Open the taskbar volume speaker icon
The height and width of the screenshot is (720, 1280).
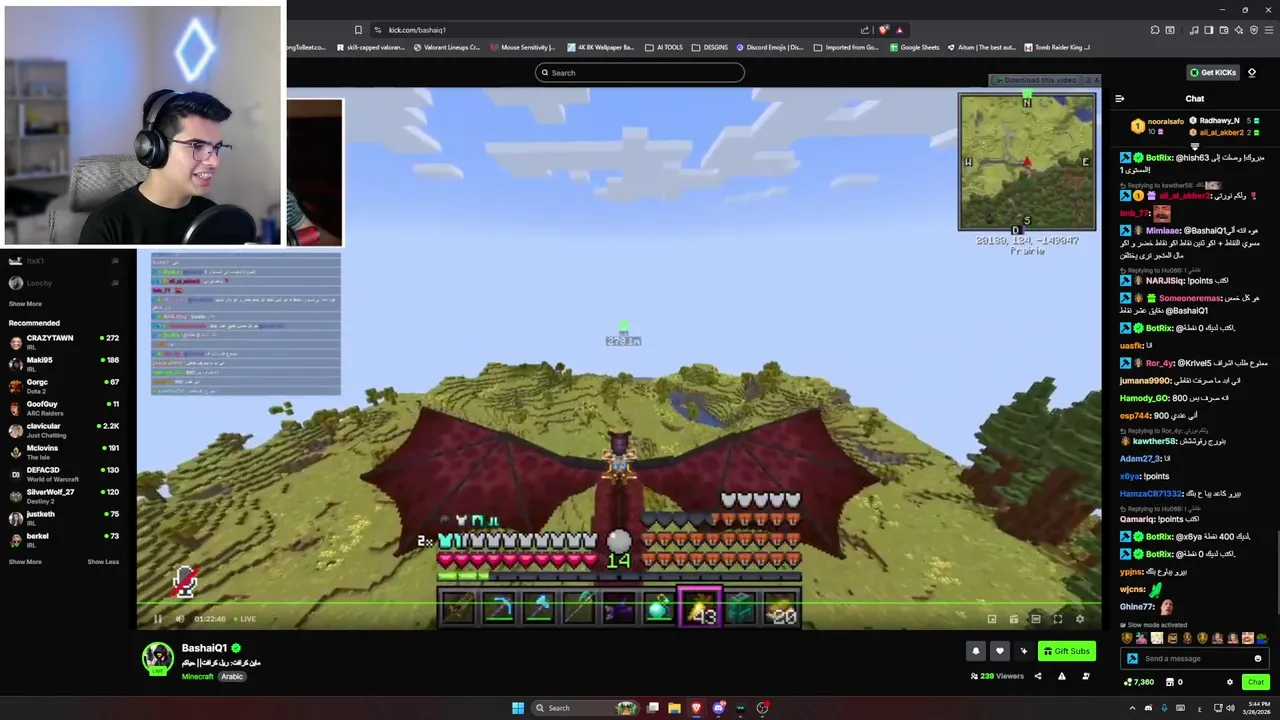coord(1229,708)
